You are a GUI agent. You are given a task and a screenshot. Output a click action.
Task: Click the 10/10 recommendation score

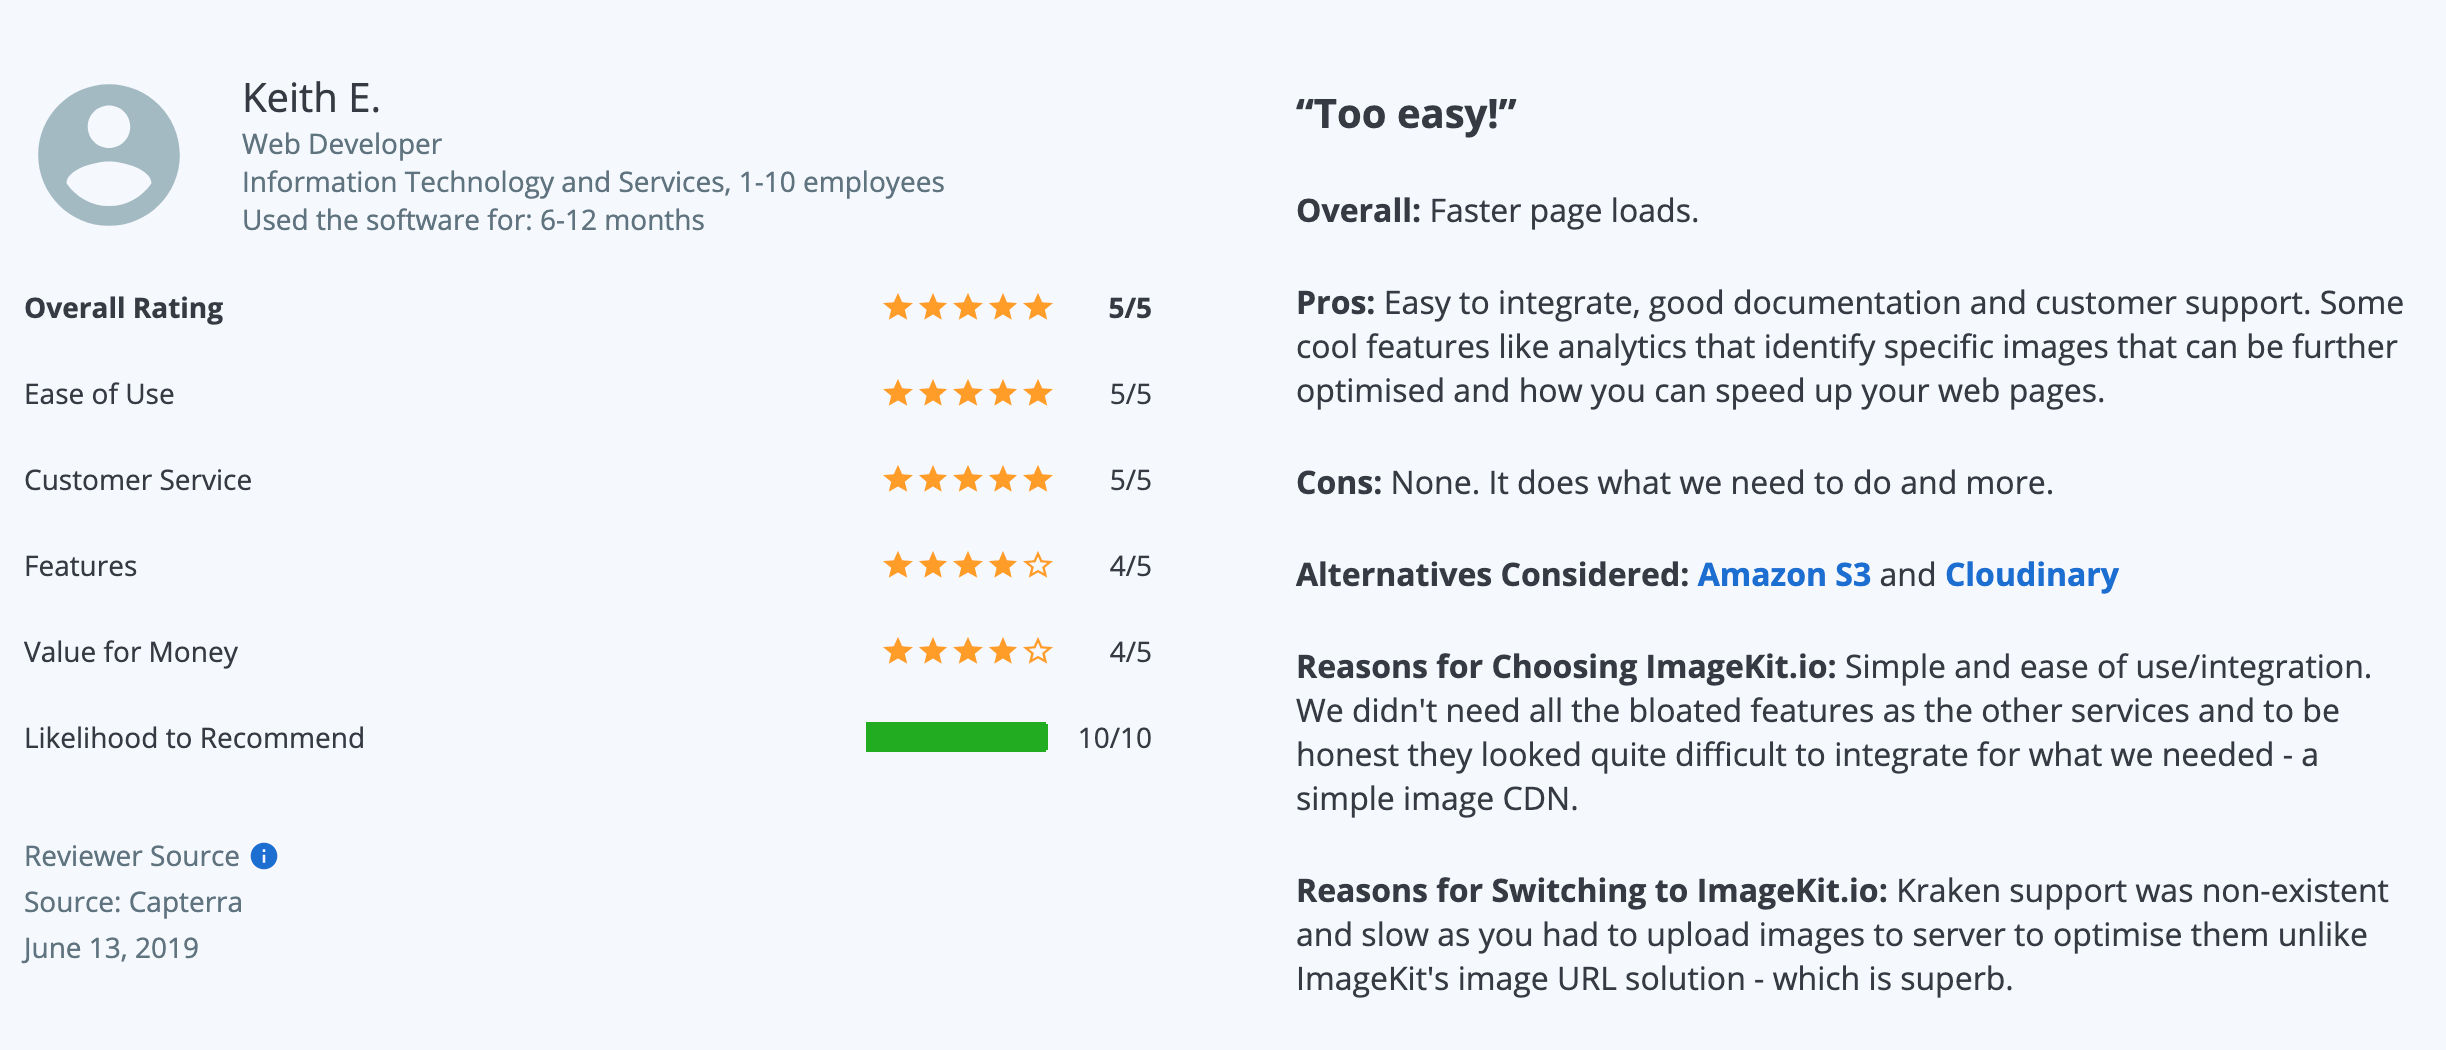(1114, 738)
